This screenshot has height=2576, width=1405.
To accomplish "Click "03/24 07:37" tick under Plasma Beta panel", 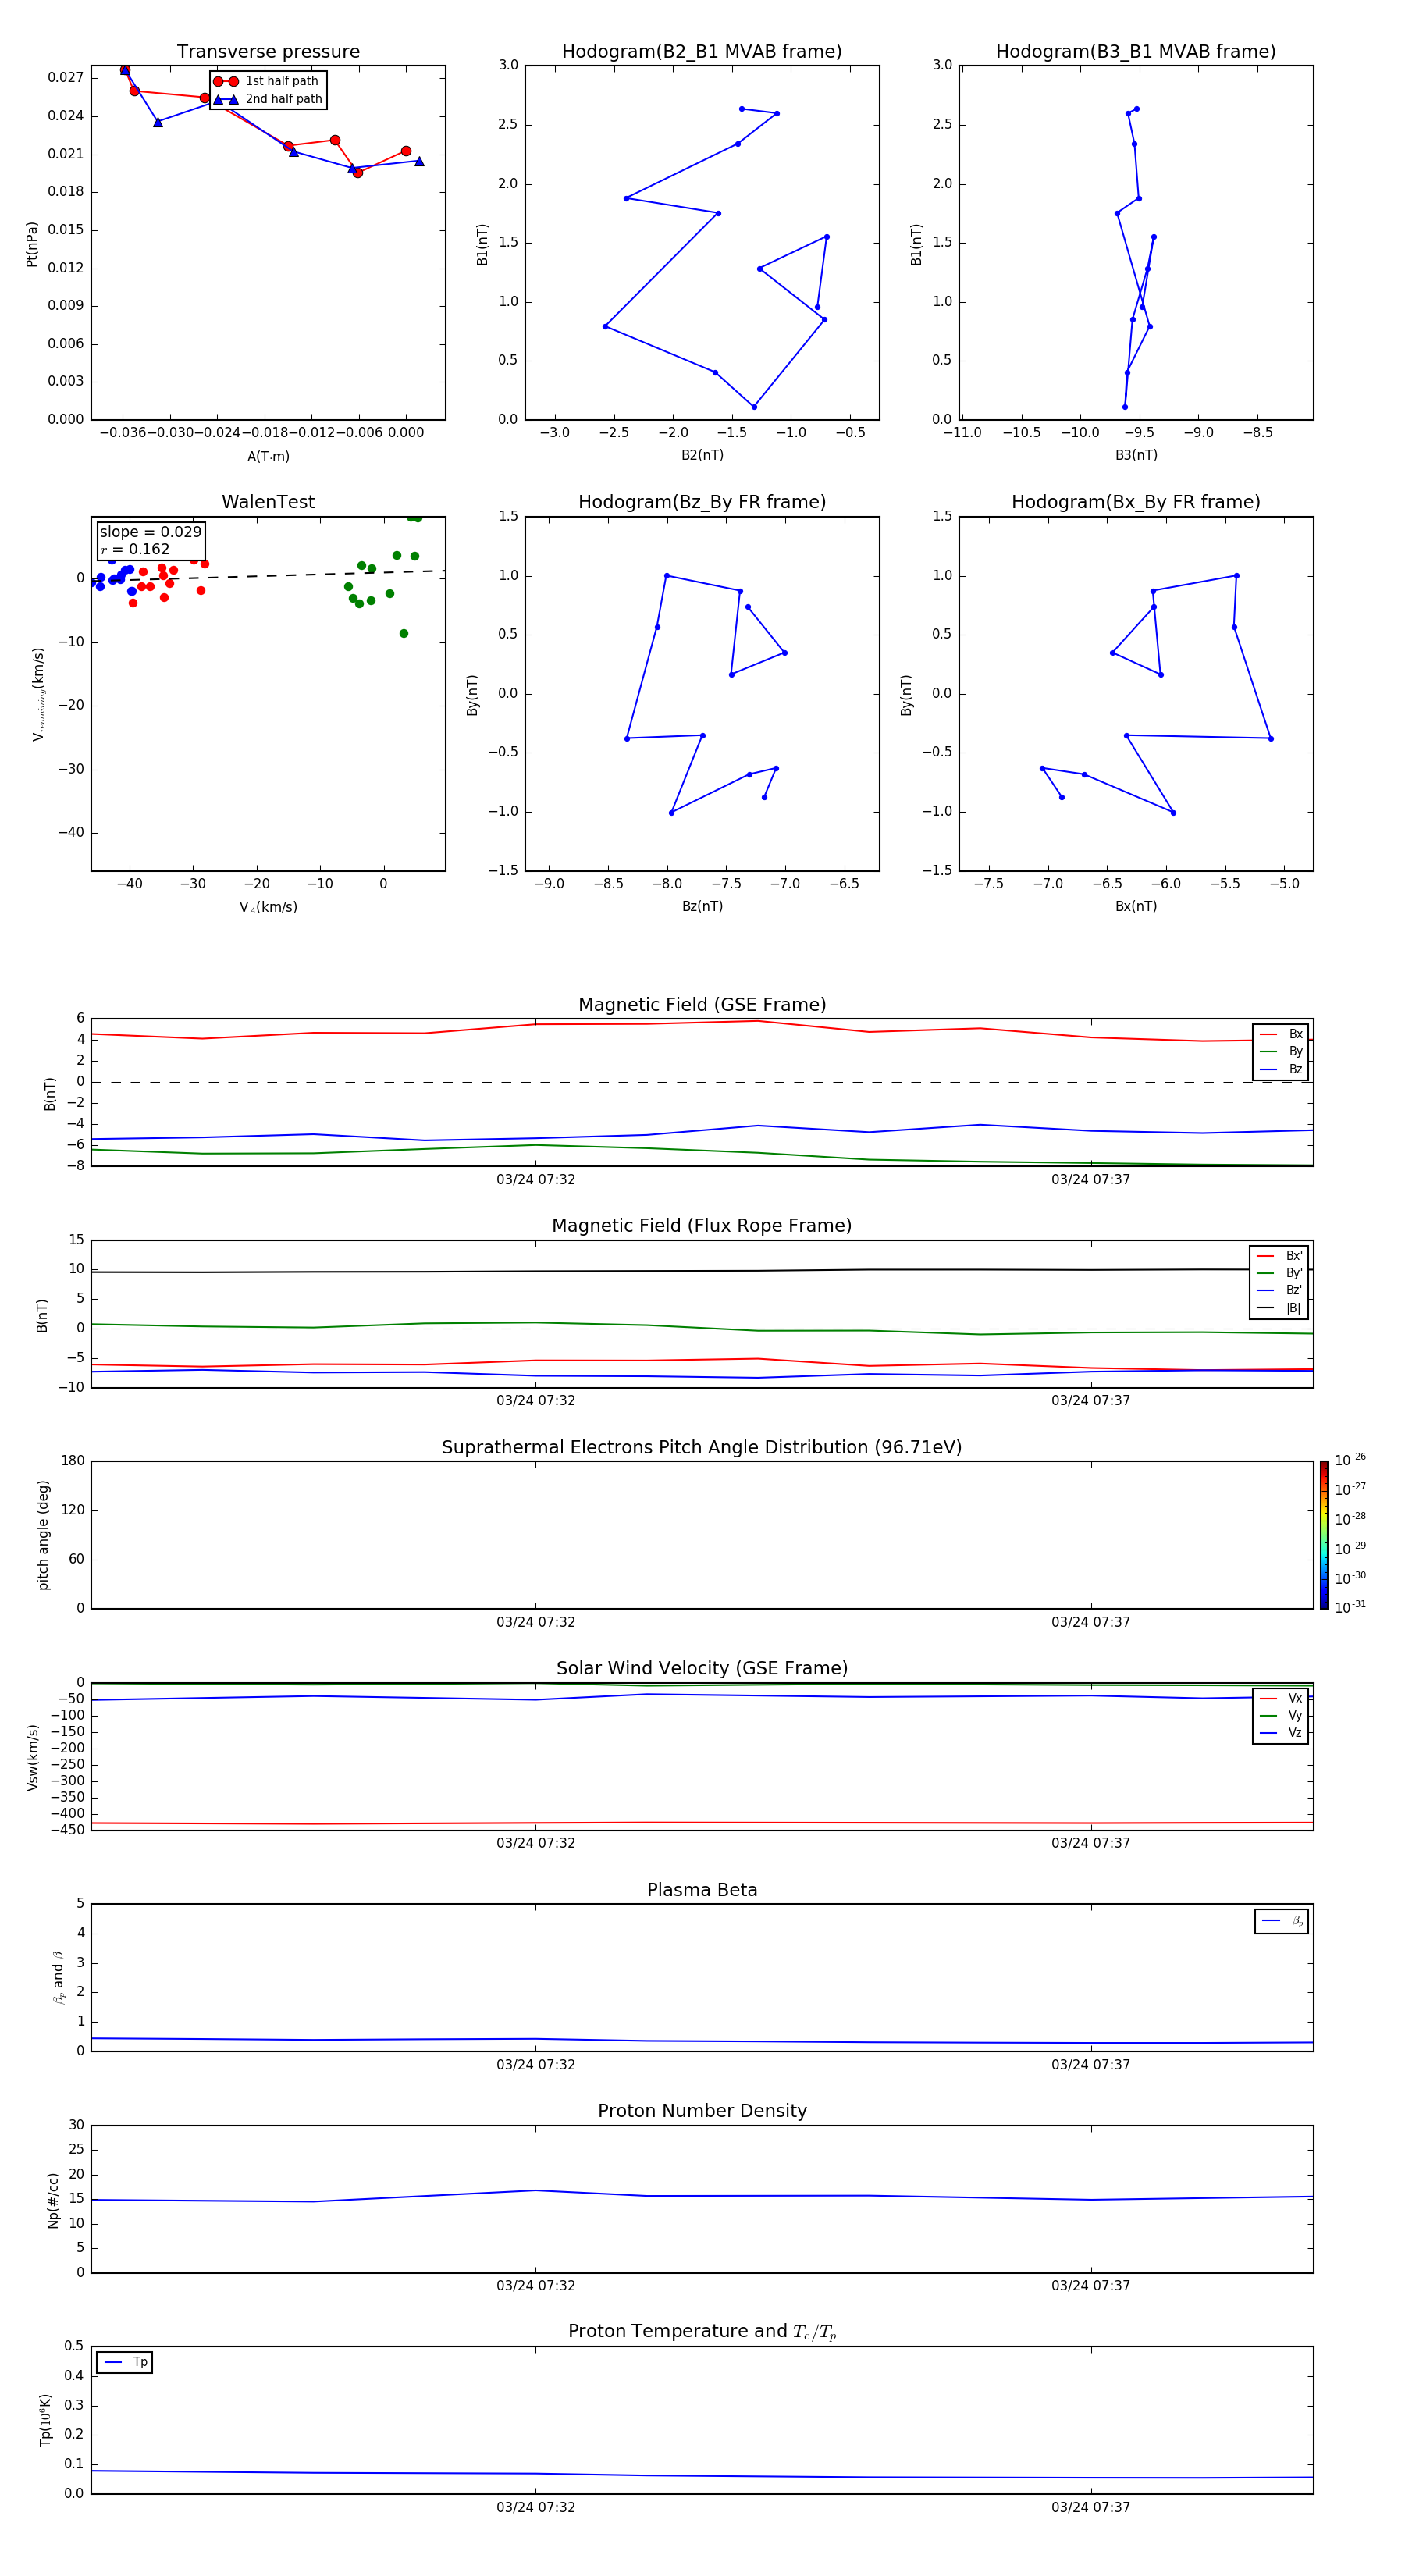I will tap(1091, 2065).
